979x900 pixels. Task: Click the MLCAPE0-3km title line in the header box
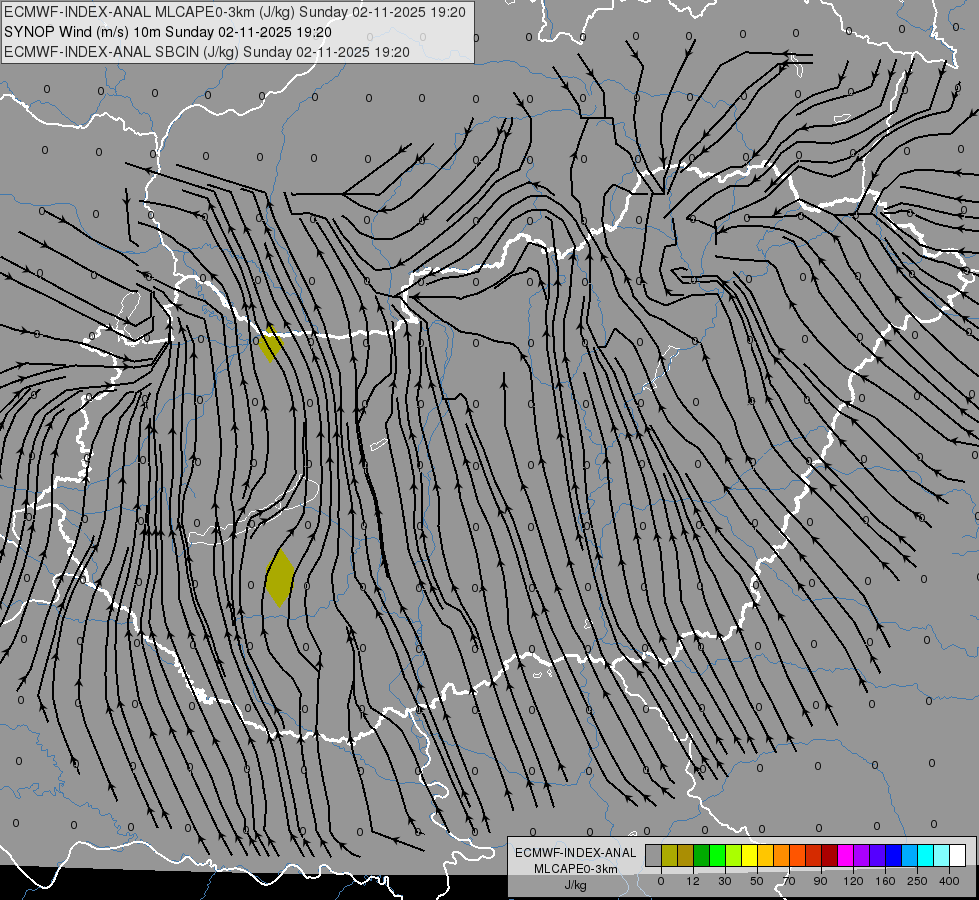pos(234,12)
